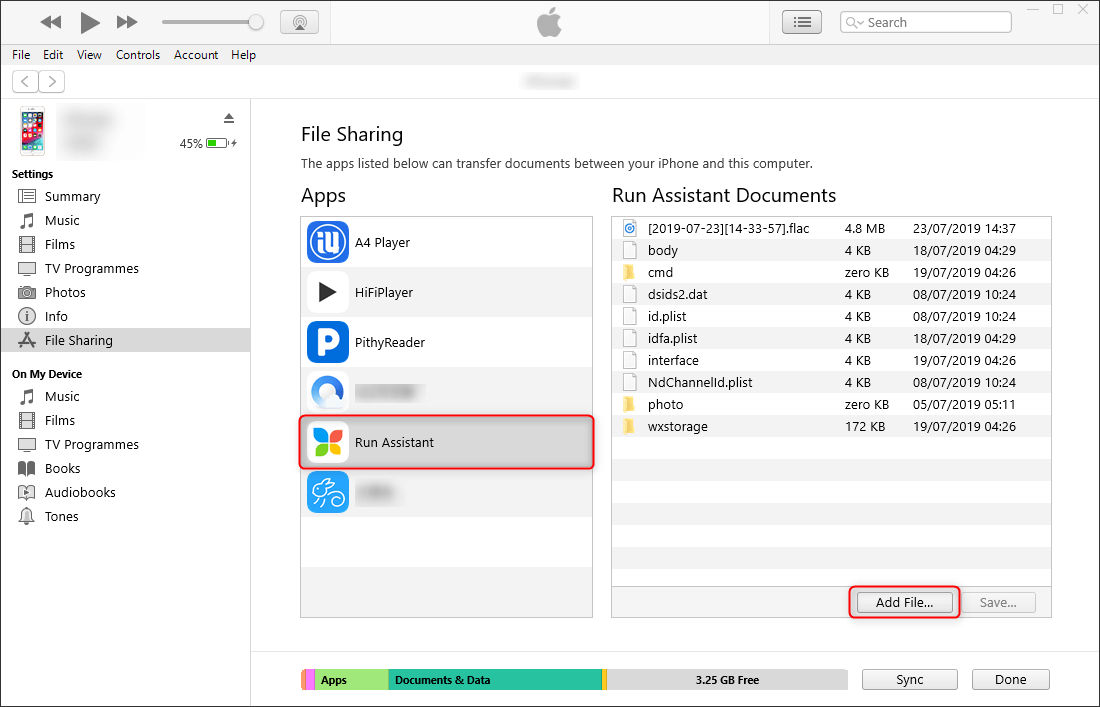Select the Run Assistant app icon
The image size is (1100, 707).
[328, 442]
